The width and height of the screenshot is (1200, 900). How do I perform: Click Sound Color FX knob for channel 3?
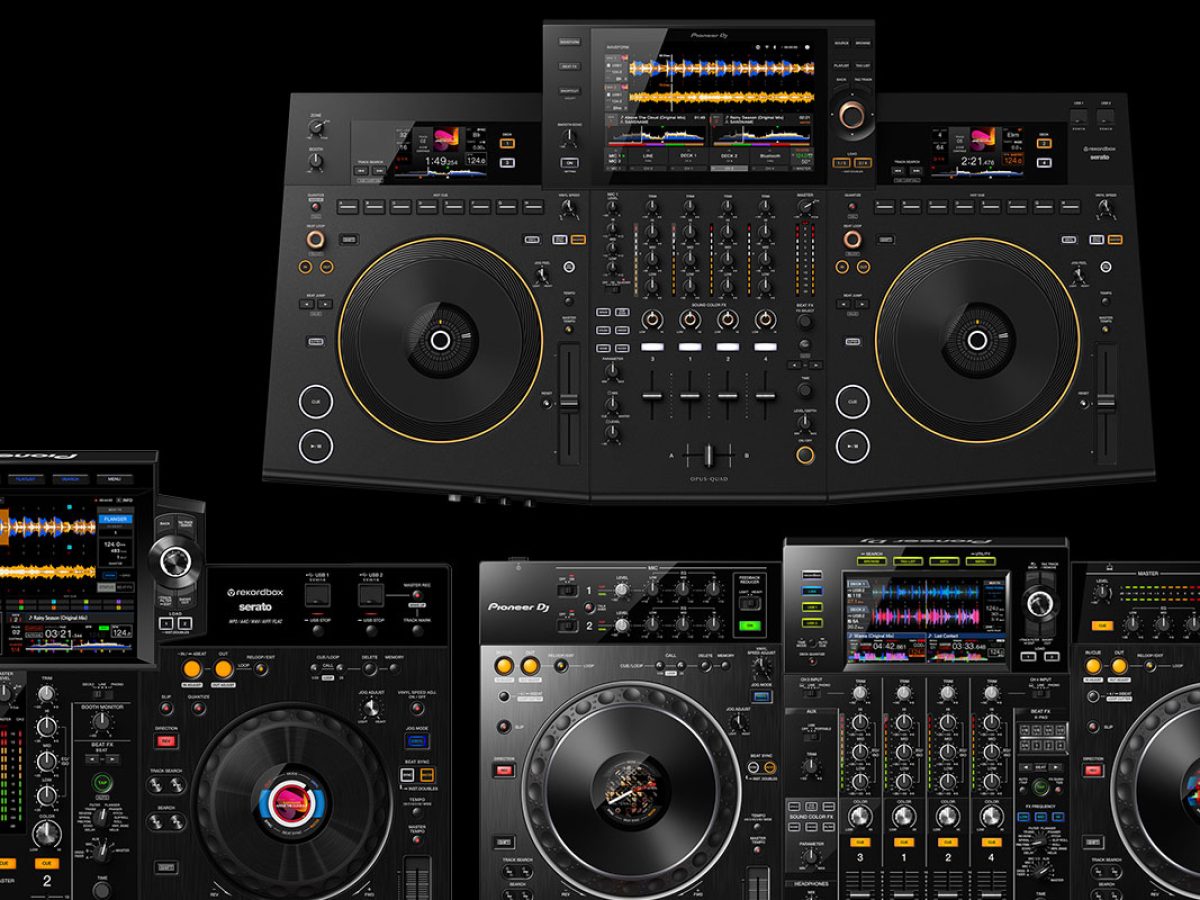[x=652, y=320]
